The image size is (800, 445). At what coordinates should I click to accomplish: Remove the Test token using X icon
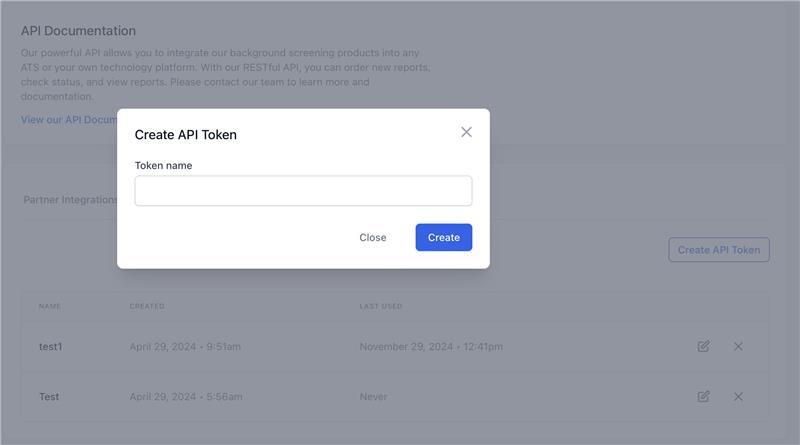pyautogui.click(x=738, y=396)
